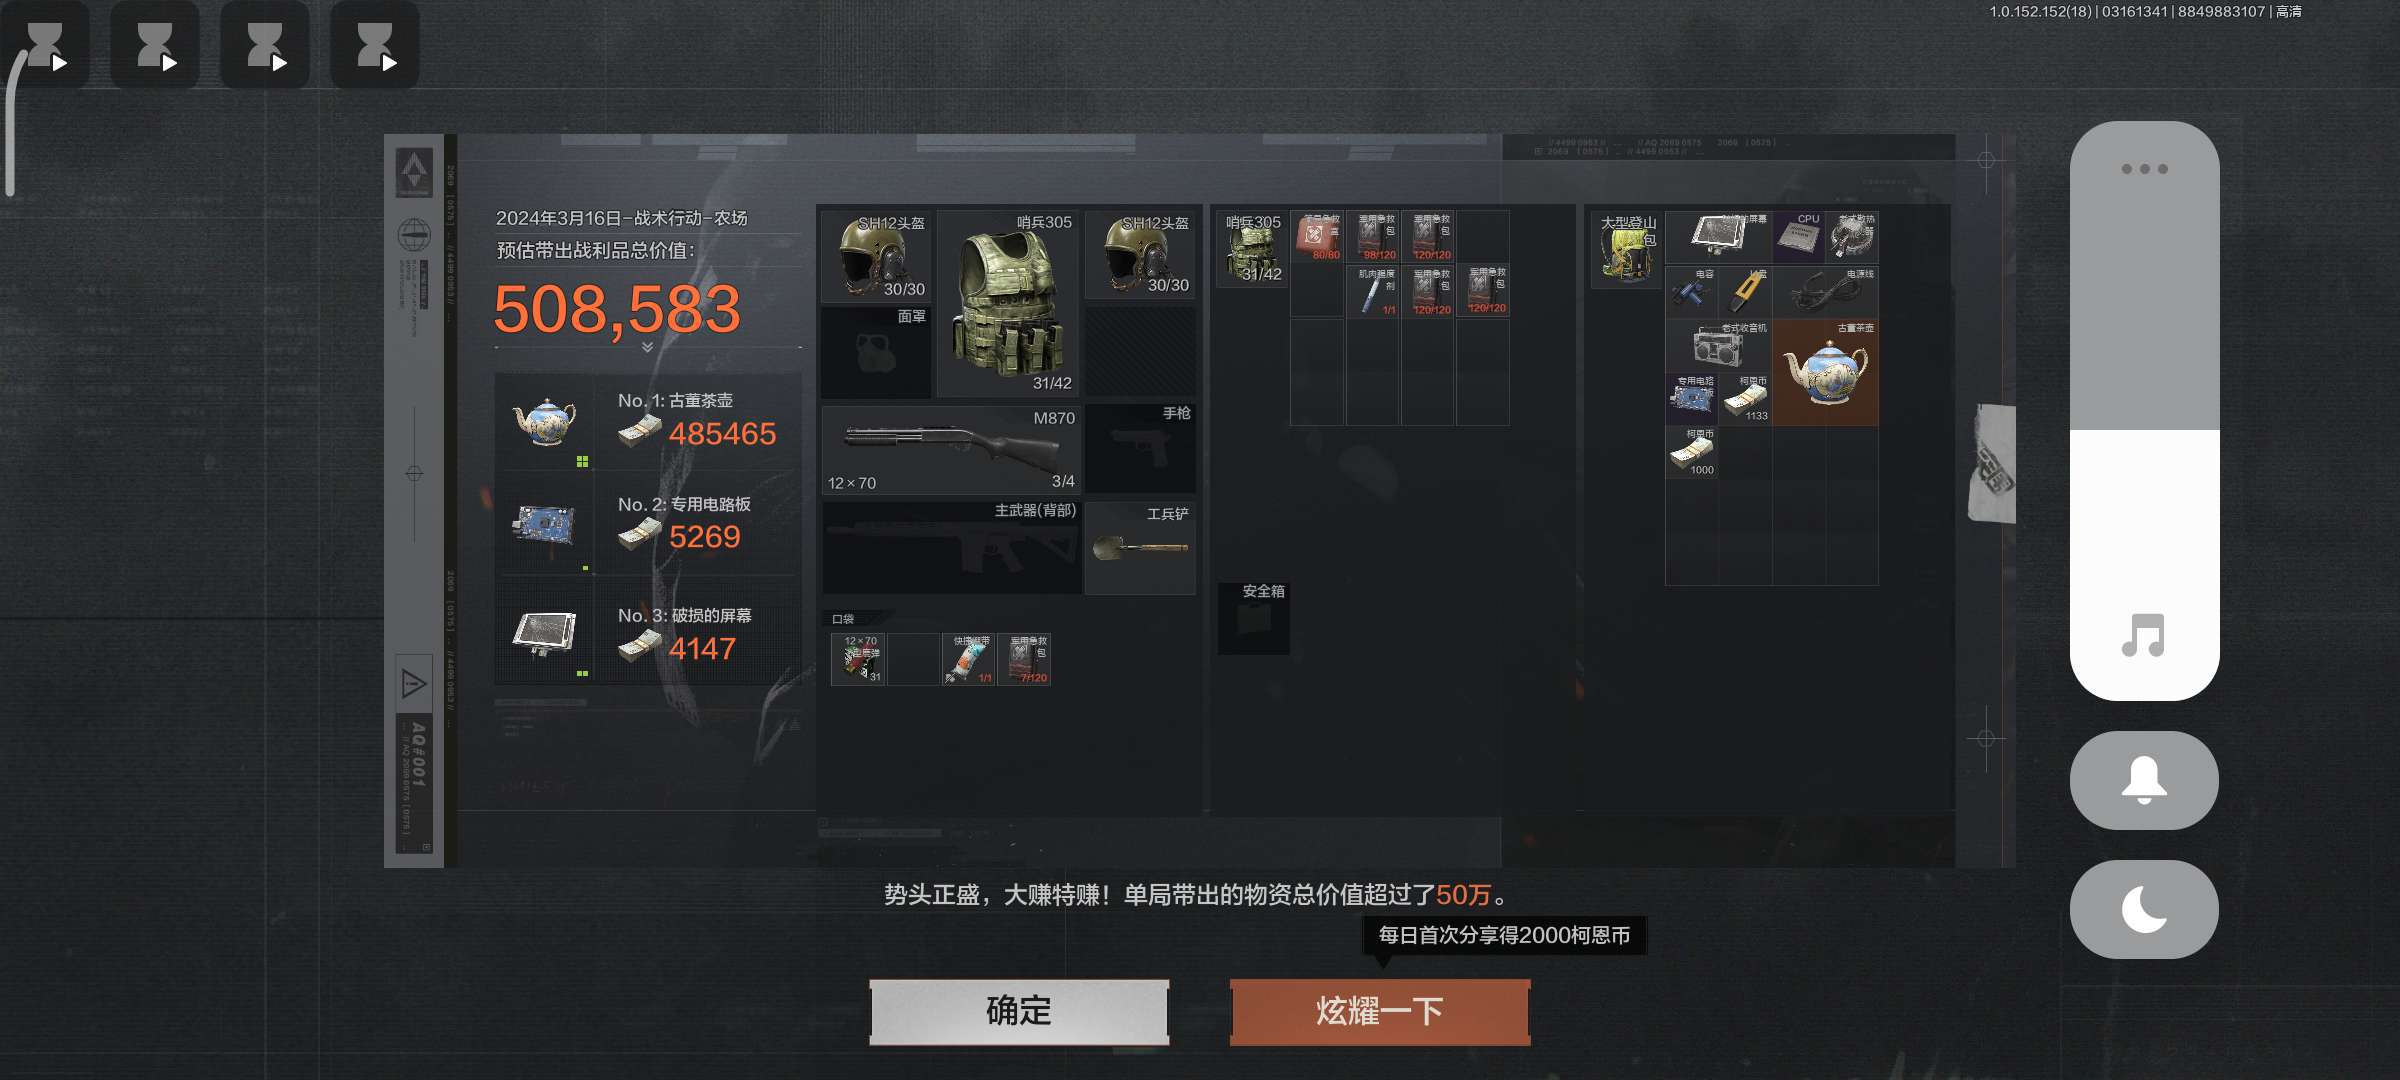Select the M870 shotgun slot
This screenshot has height=1080, width=2400.
tap(950, 450)
